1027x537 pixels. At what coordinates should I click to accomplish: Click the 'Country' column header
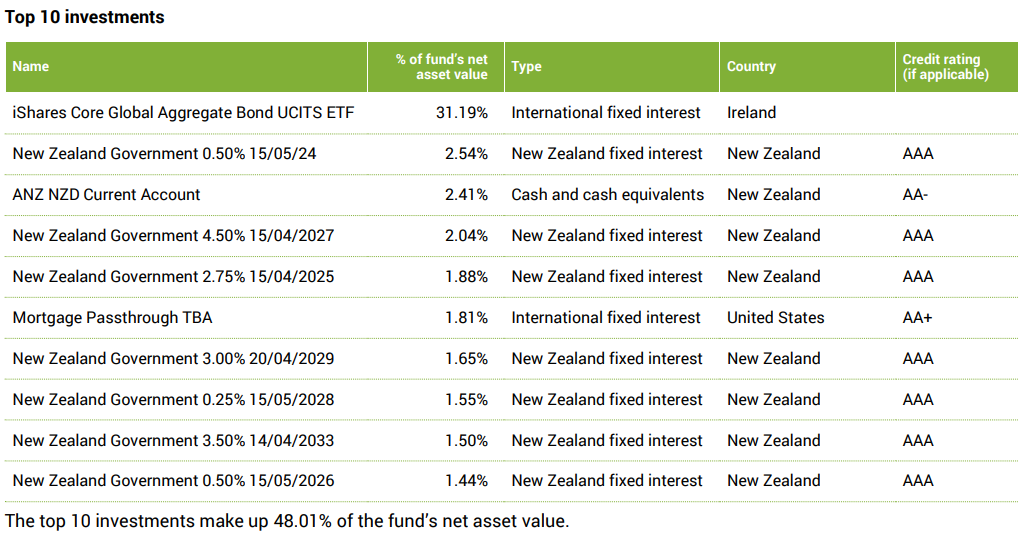point(751,66)
